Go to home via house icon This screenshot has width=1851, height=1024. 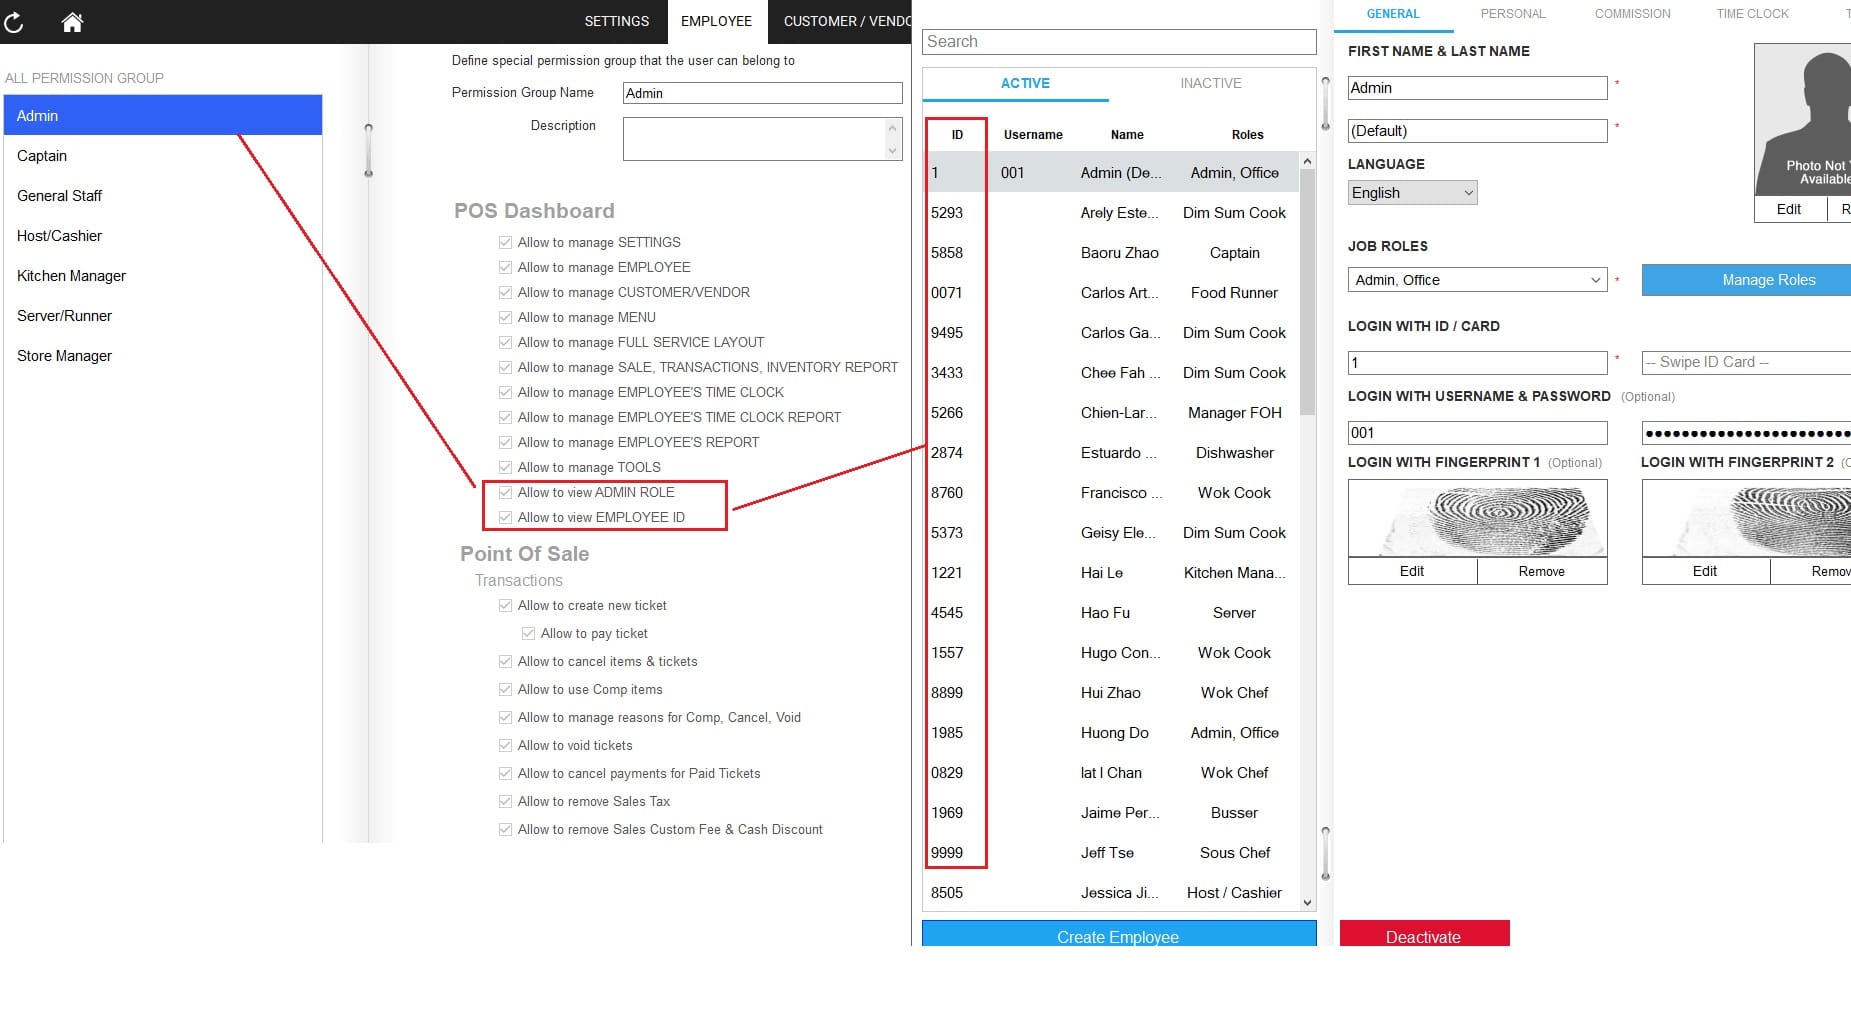pyautogui.click(x=72, y=21)
